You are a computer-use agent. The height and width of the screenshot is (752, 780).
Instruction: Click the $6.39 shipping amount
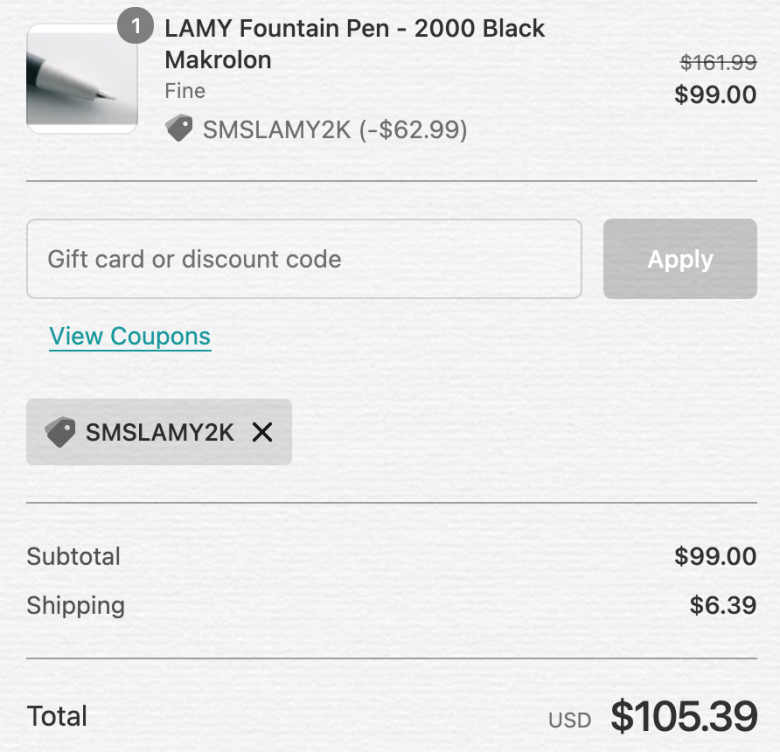point(723,605)
